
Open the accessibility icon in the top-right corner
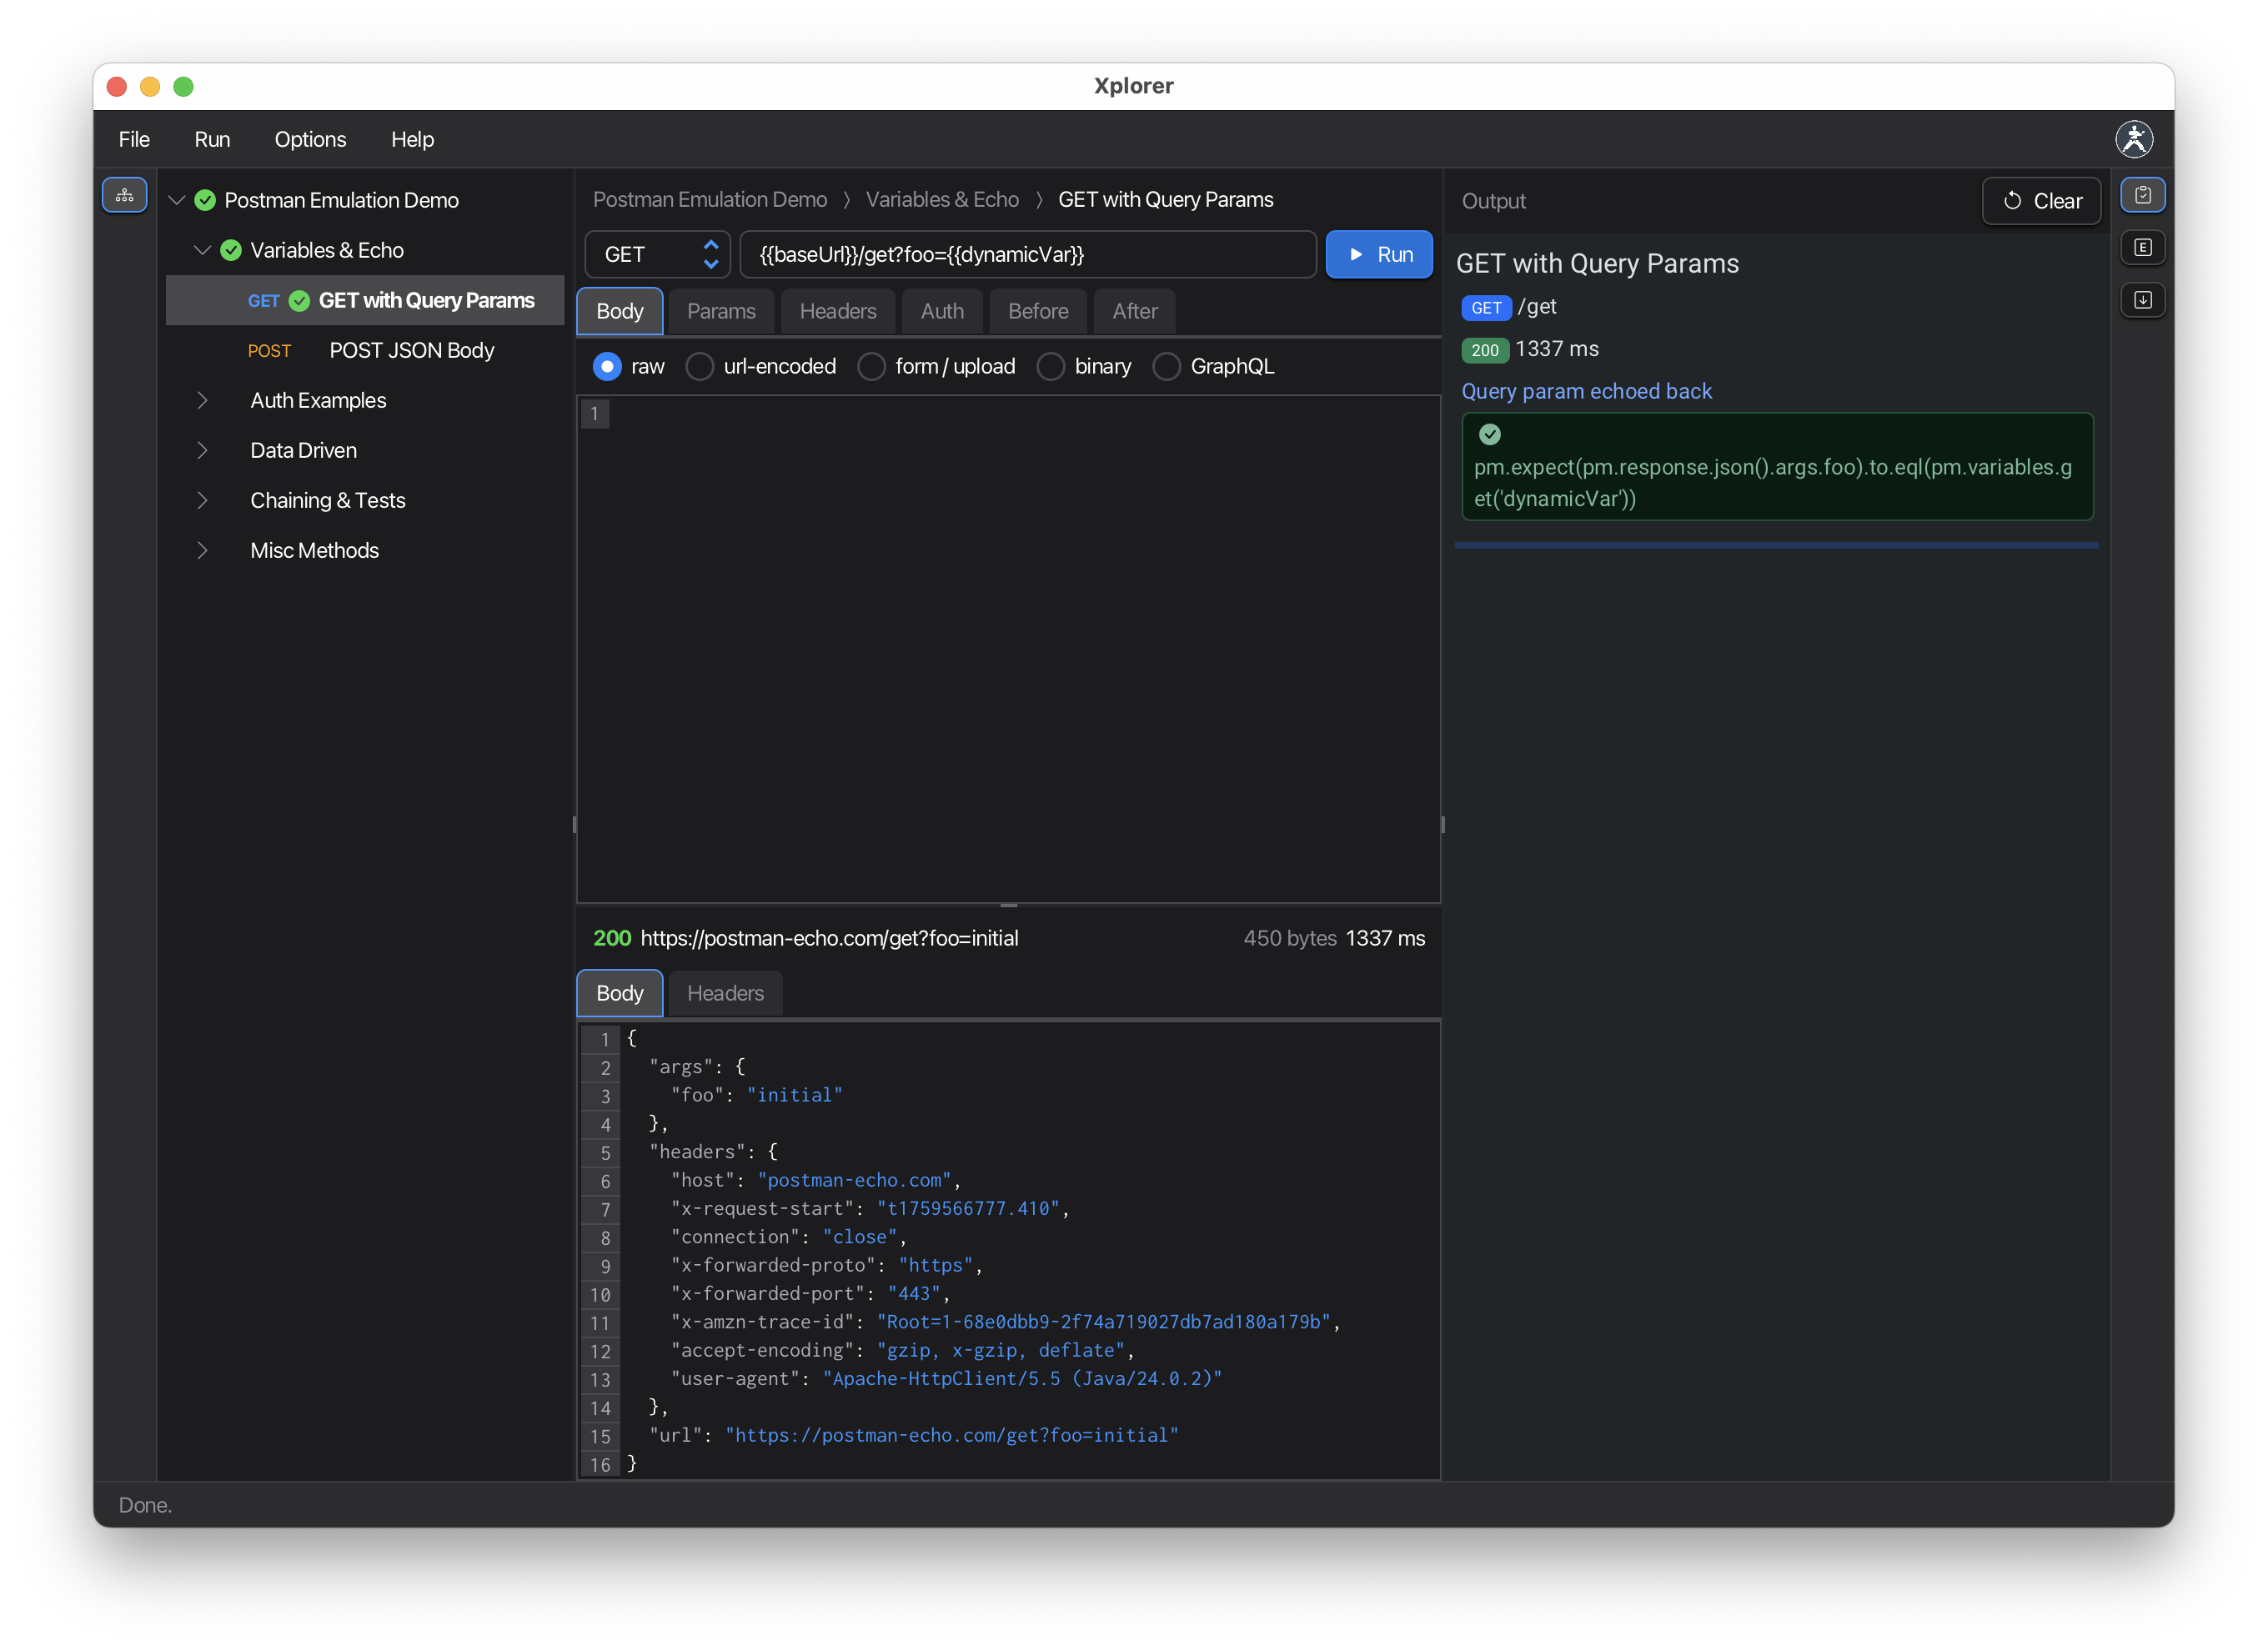pyautogui.click(x=2134, y=139)
